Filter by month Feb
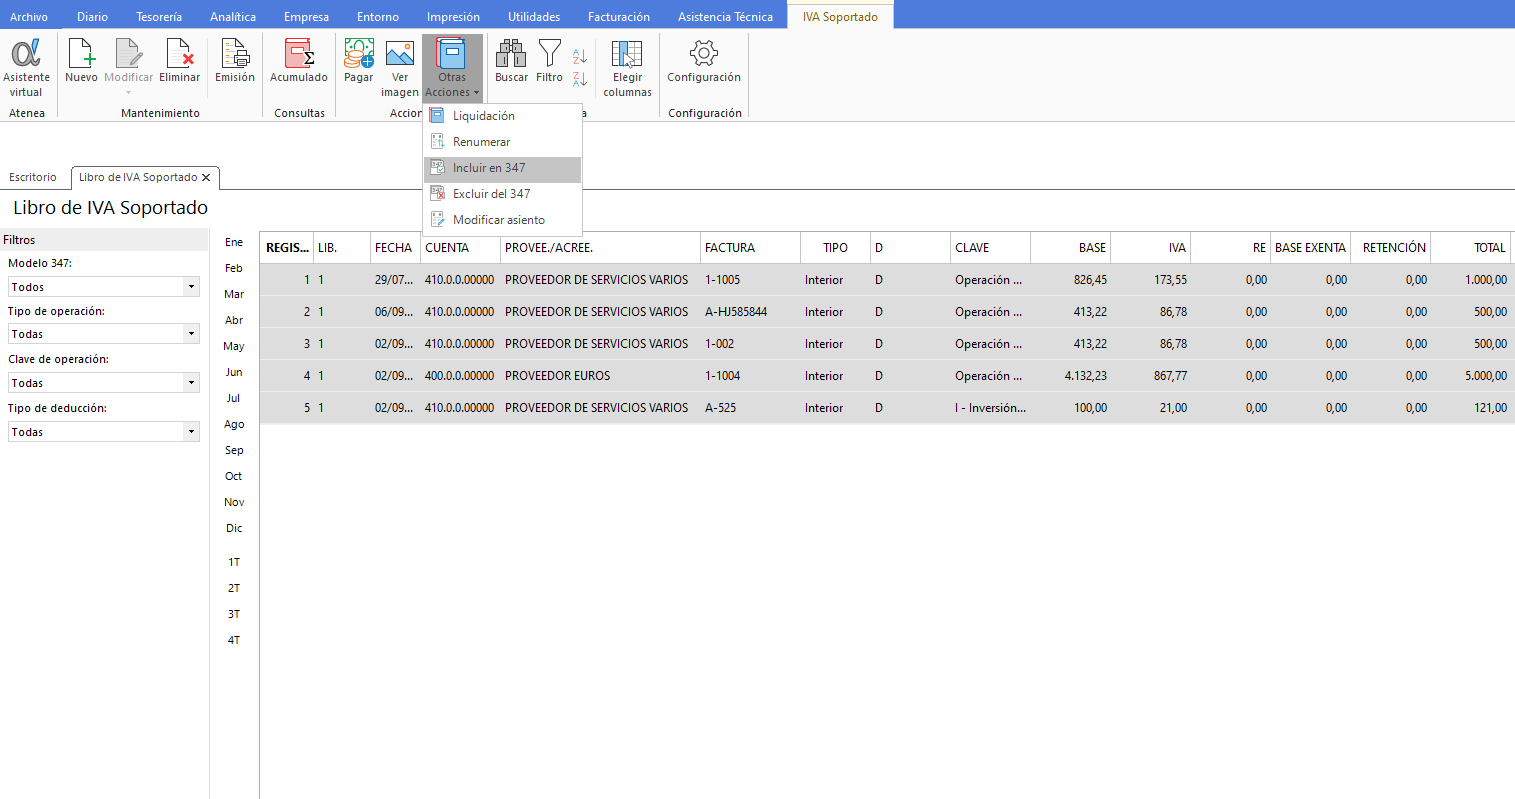The image size is (1515, 799). pos(234,268)
